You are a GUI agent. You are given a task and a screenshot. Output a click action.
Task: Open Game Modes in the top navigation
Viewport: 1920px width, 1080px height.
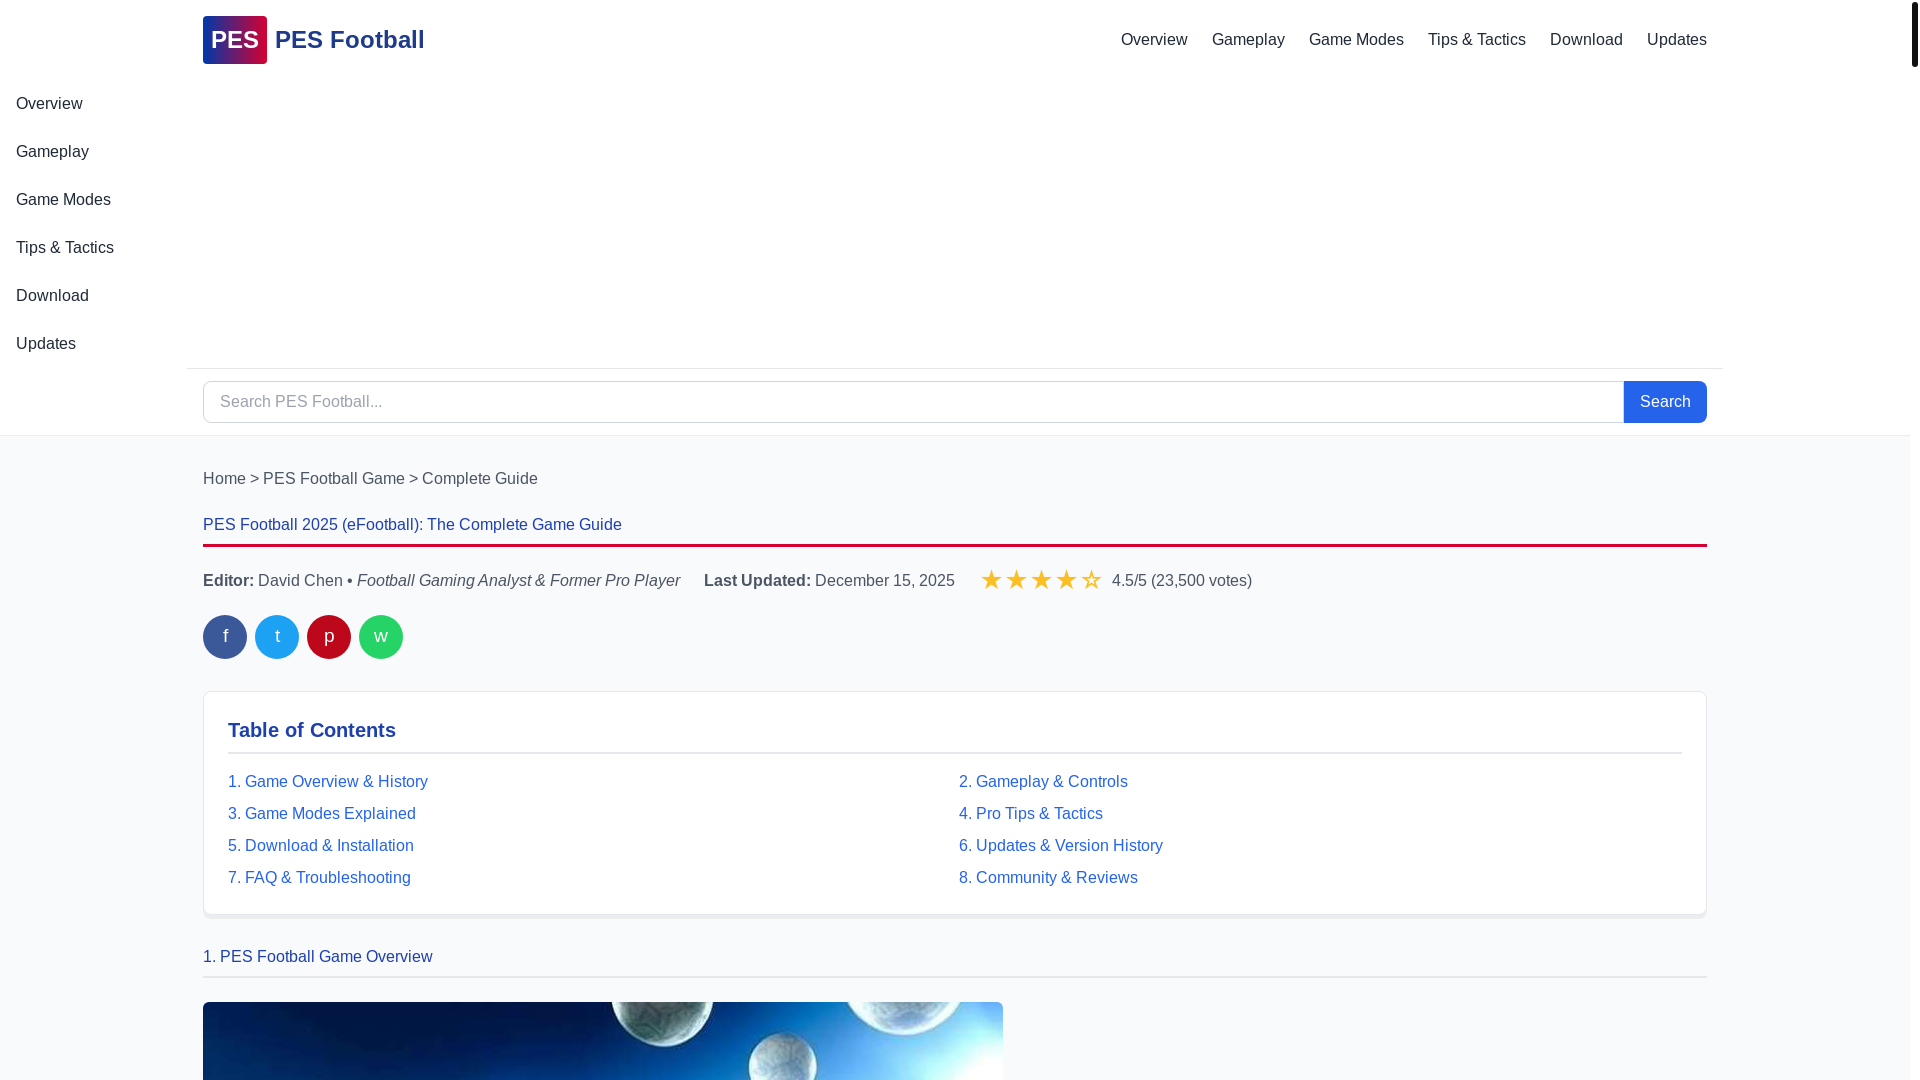click(x=1356, y=40)
